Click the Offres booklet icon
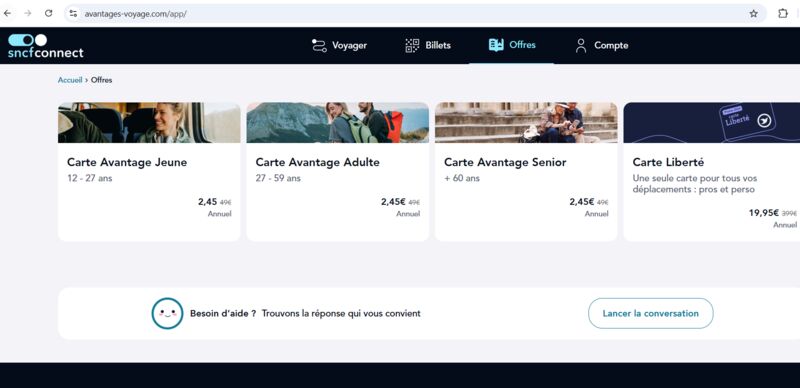 coord(496,45)
